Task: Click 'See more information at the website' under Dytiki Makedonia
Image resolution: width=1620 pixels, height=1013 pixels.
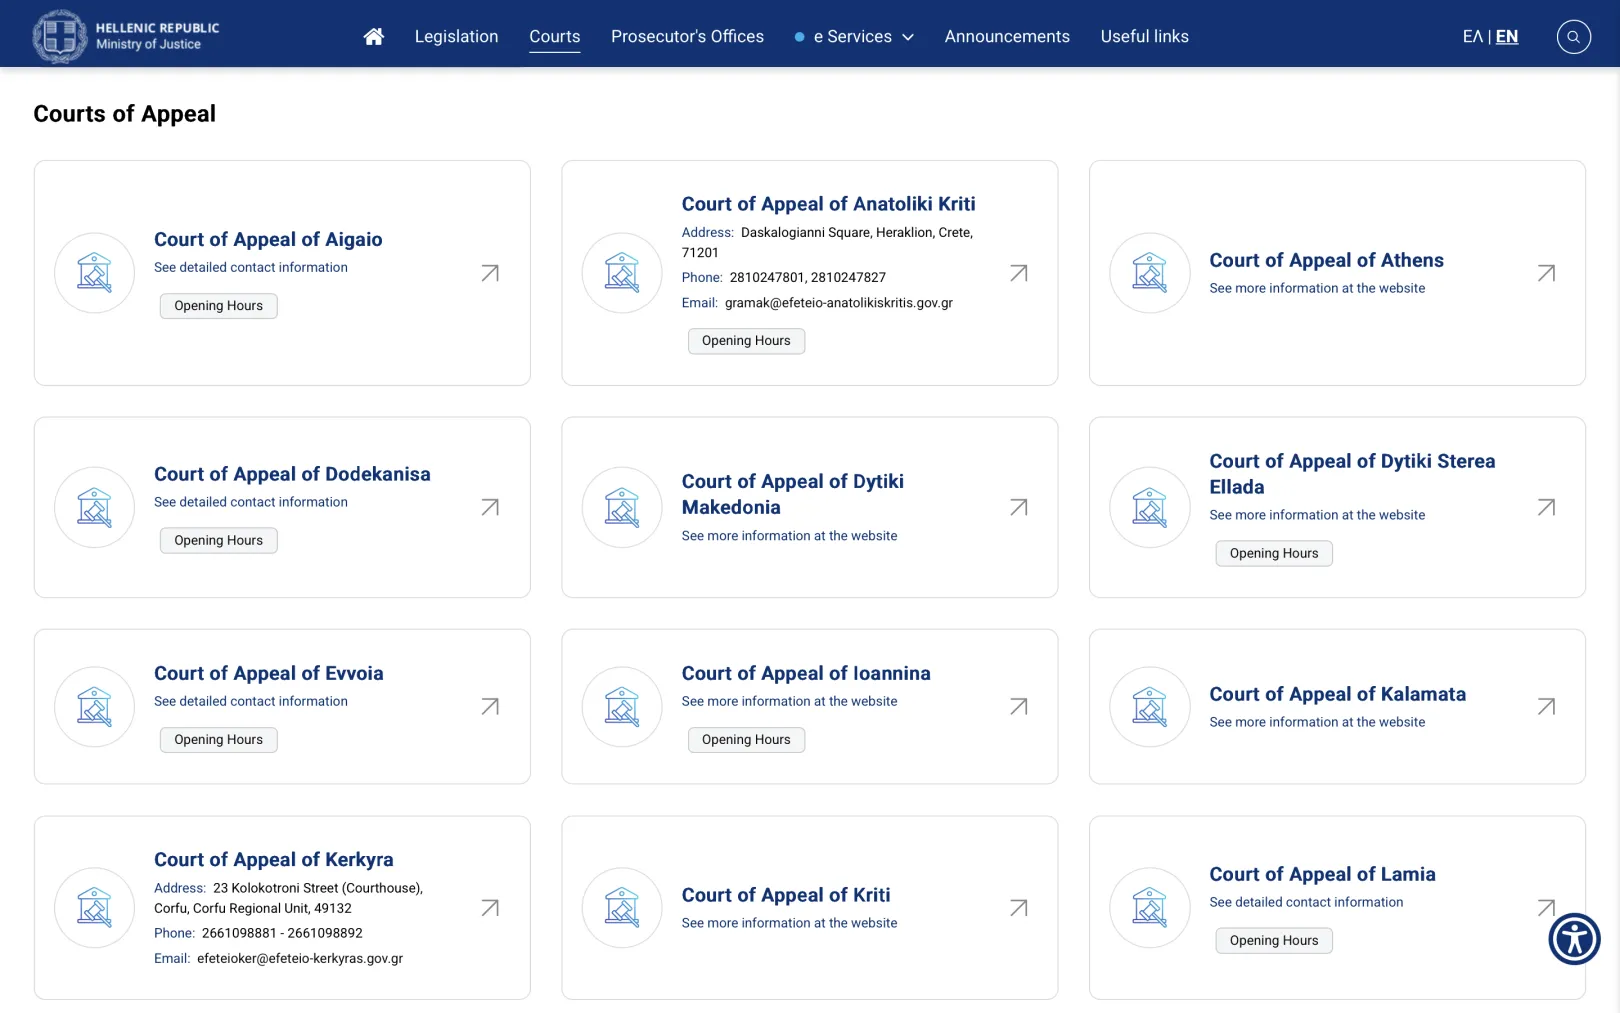Action: 789,536
